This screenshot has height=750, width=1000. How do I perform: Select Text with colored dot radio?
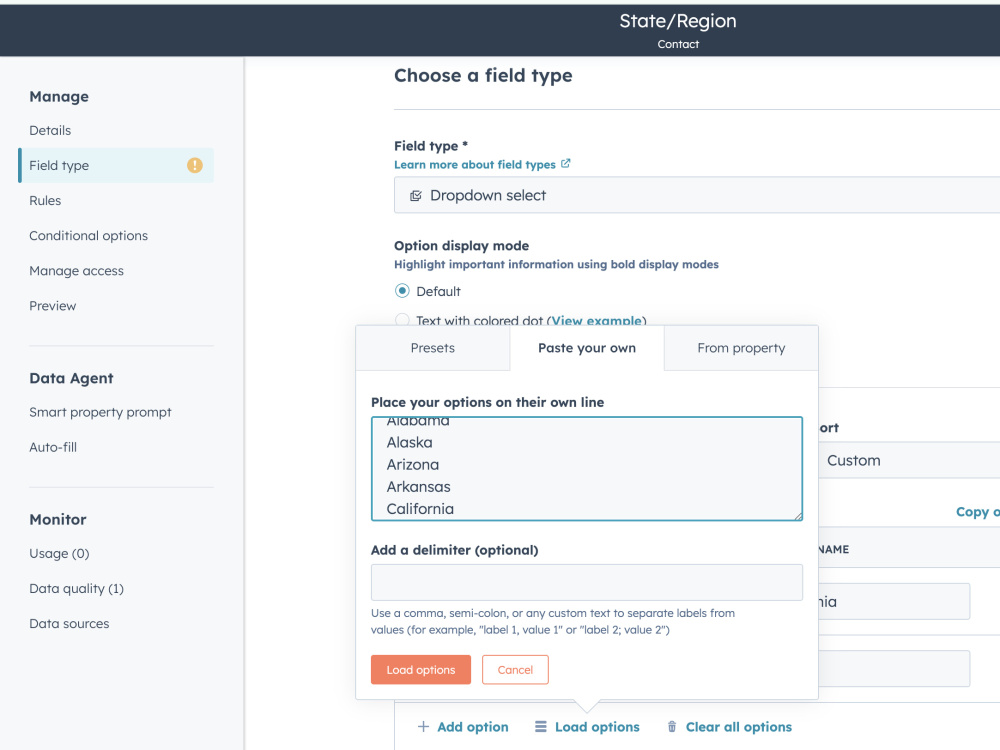click(402, 320)
